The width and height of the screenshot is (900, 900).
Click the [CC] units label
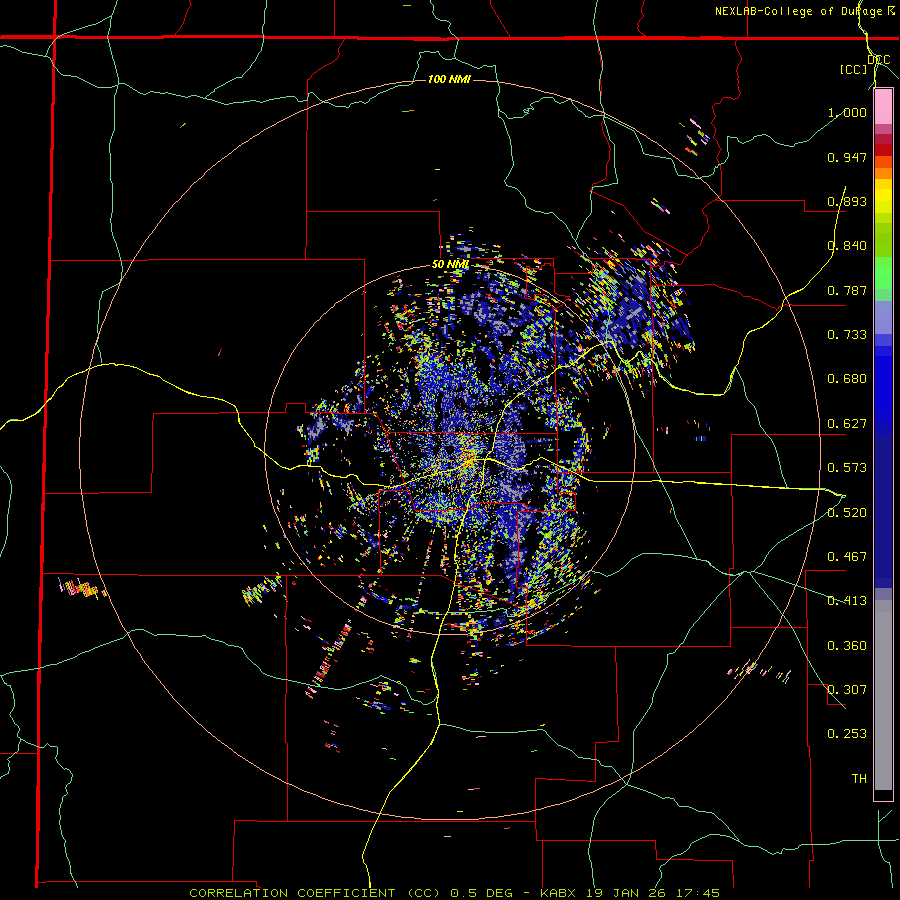[854, 69]
